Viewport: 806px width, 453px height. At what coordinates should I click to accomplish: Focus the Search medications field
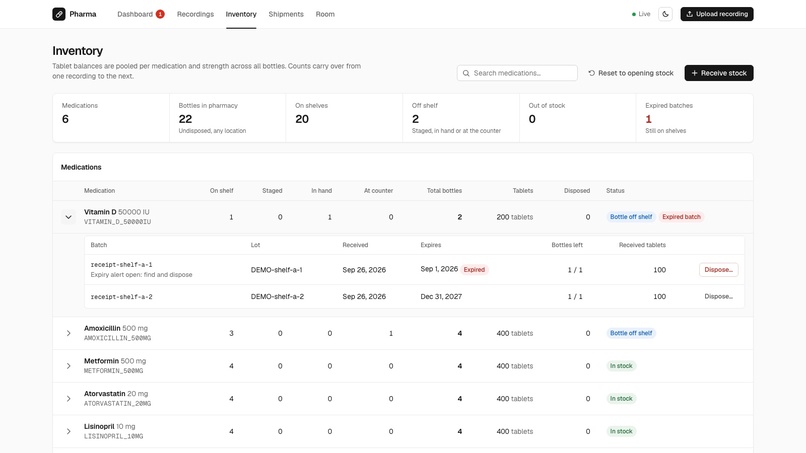tap(517, 73)
